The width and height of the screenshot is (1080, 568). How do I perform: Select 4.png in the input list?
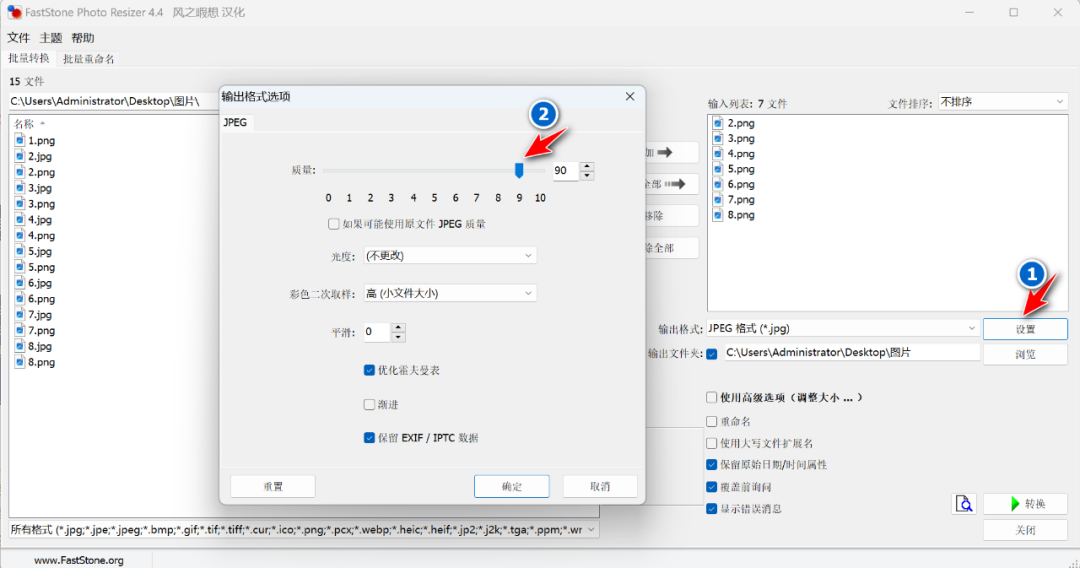(x=734, y=154)
